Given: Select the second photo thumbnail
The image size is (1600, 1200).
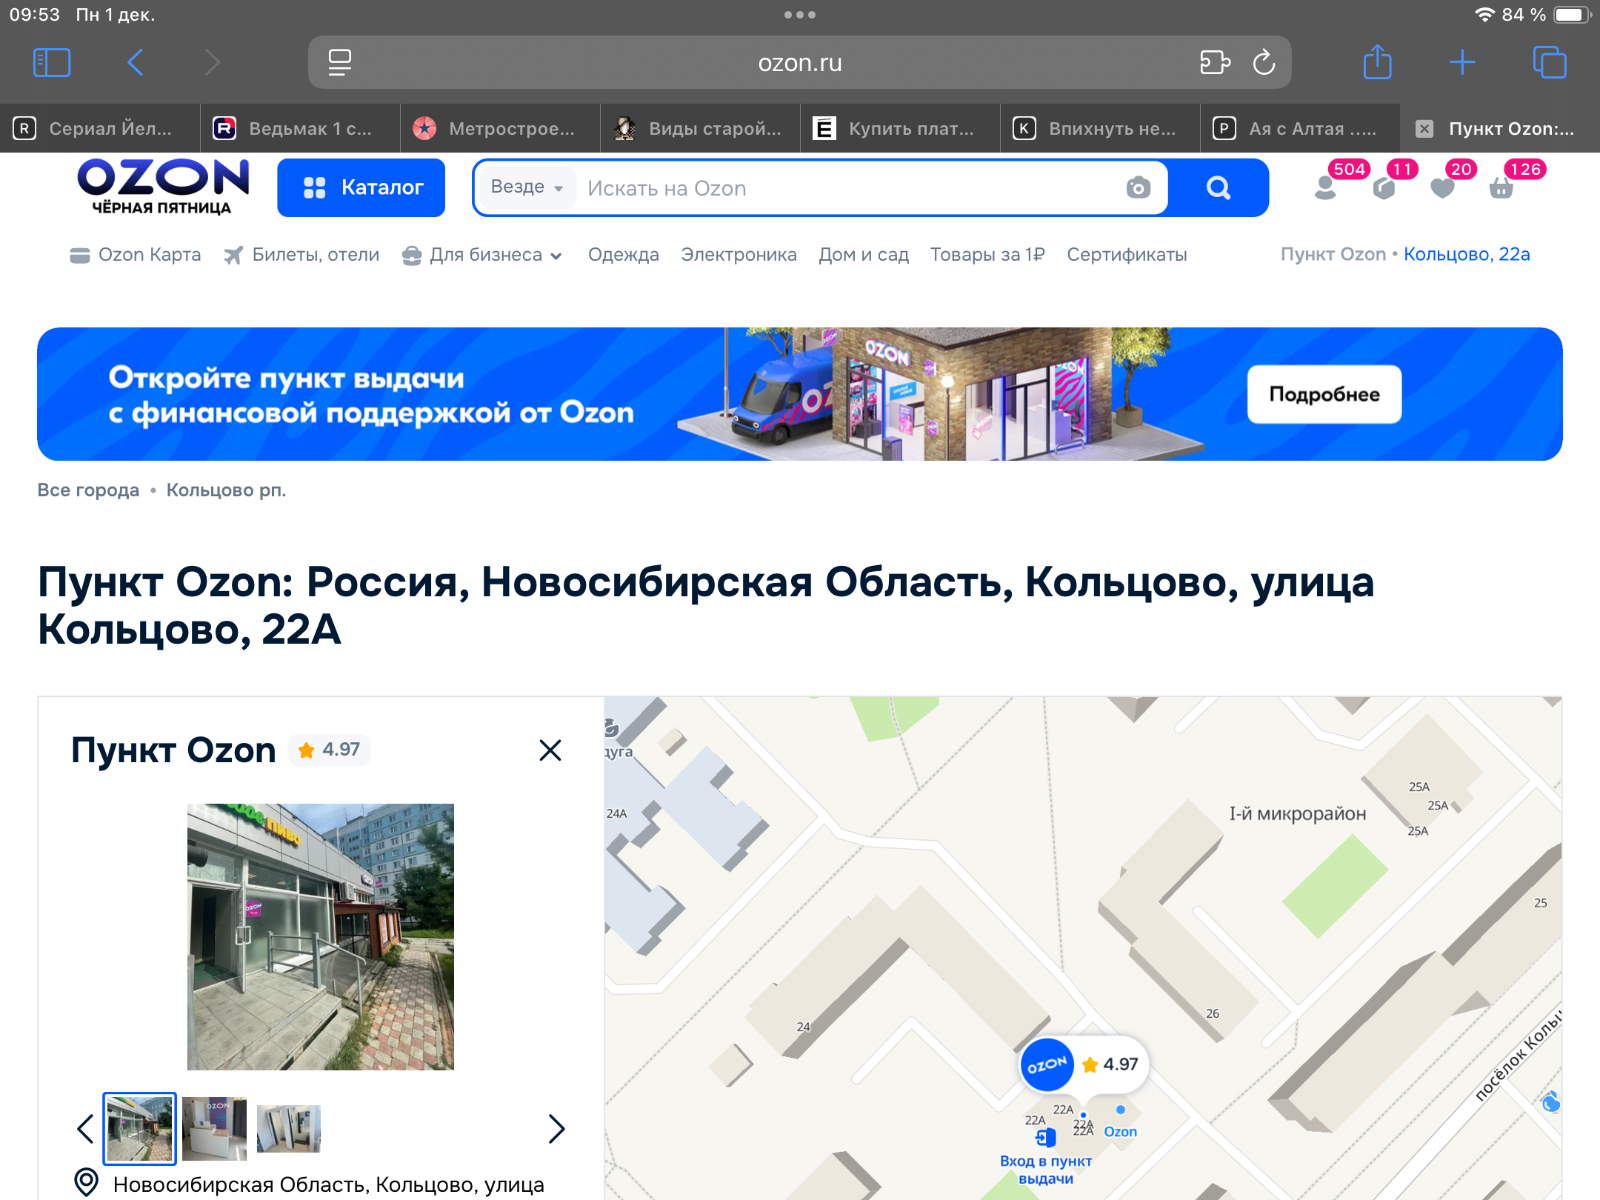Looking at the screenshot, I should [x=214, y=1129].
